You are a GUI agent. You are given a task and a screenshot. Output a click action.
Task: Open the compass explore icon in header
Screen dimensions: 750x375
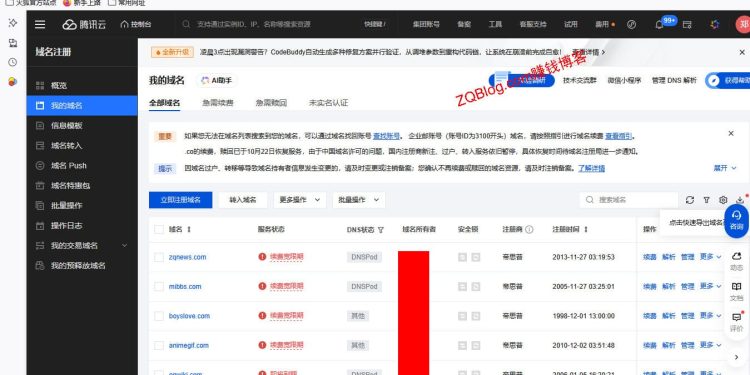pyautogui.click(x=631, y=24)
